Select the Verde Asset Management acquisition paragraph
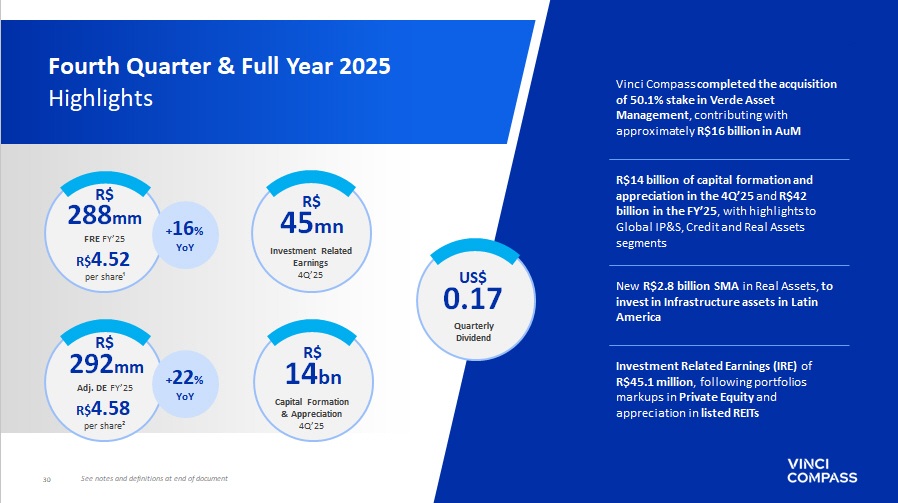The image size is (898, 503). click(726, 108)
